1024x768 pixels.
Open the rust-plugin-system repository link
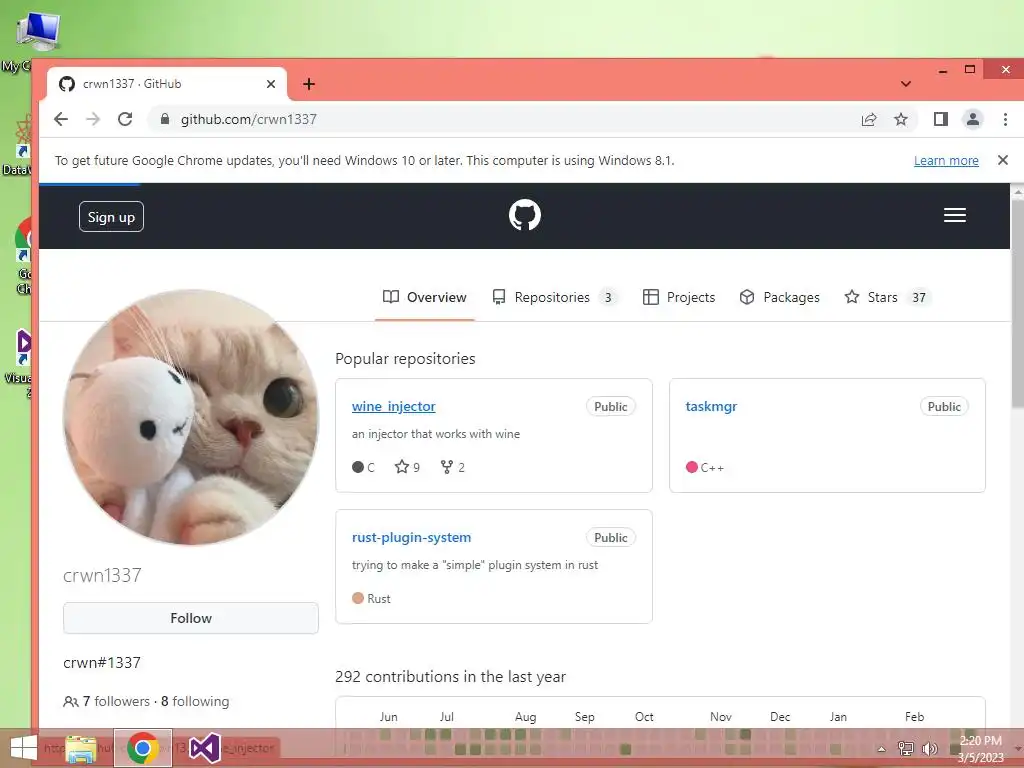[411, 537]
